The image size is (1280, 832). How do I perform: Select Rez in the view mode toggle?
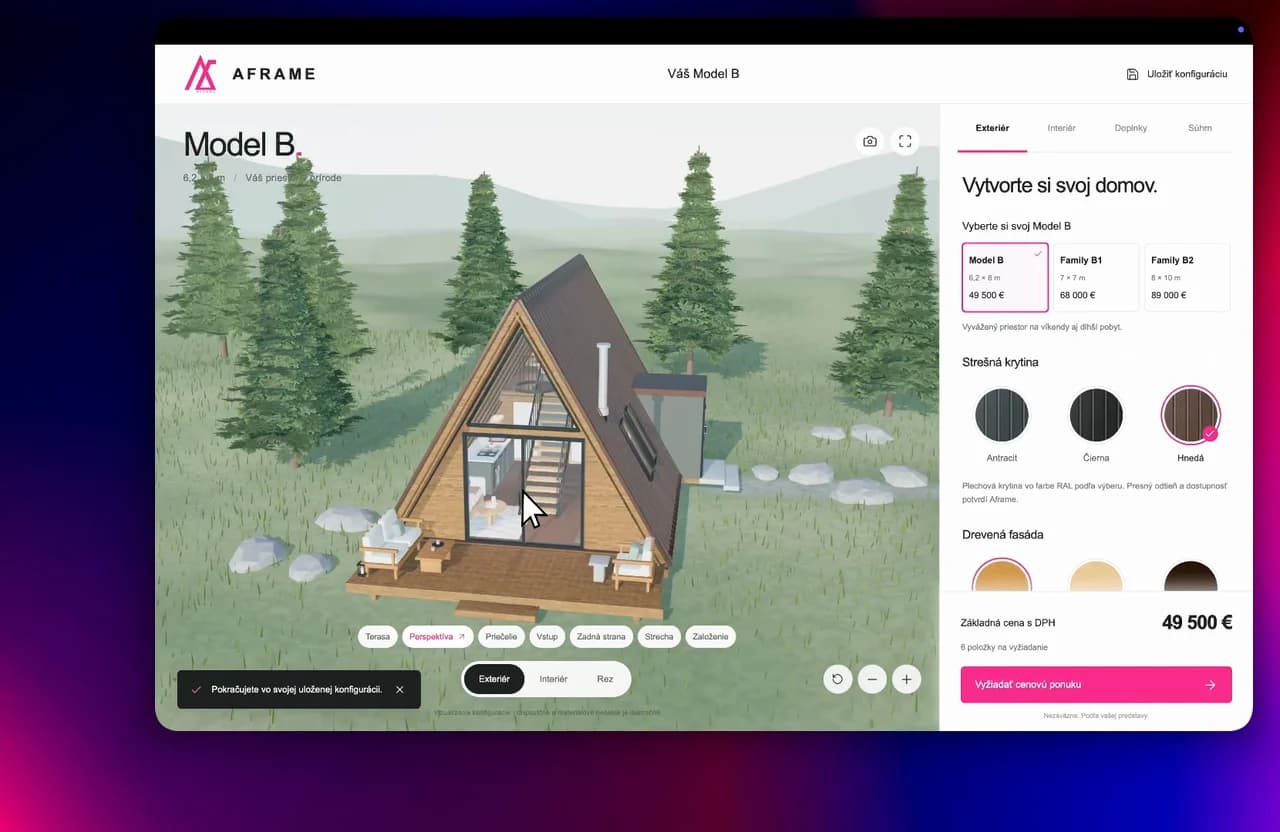click(605, 679)
